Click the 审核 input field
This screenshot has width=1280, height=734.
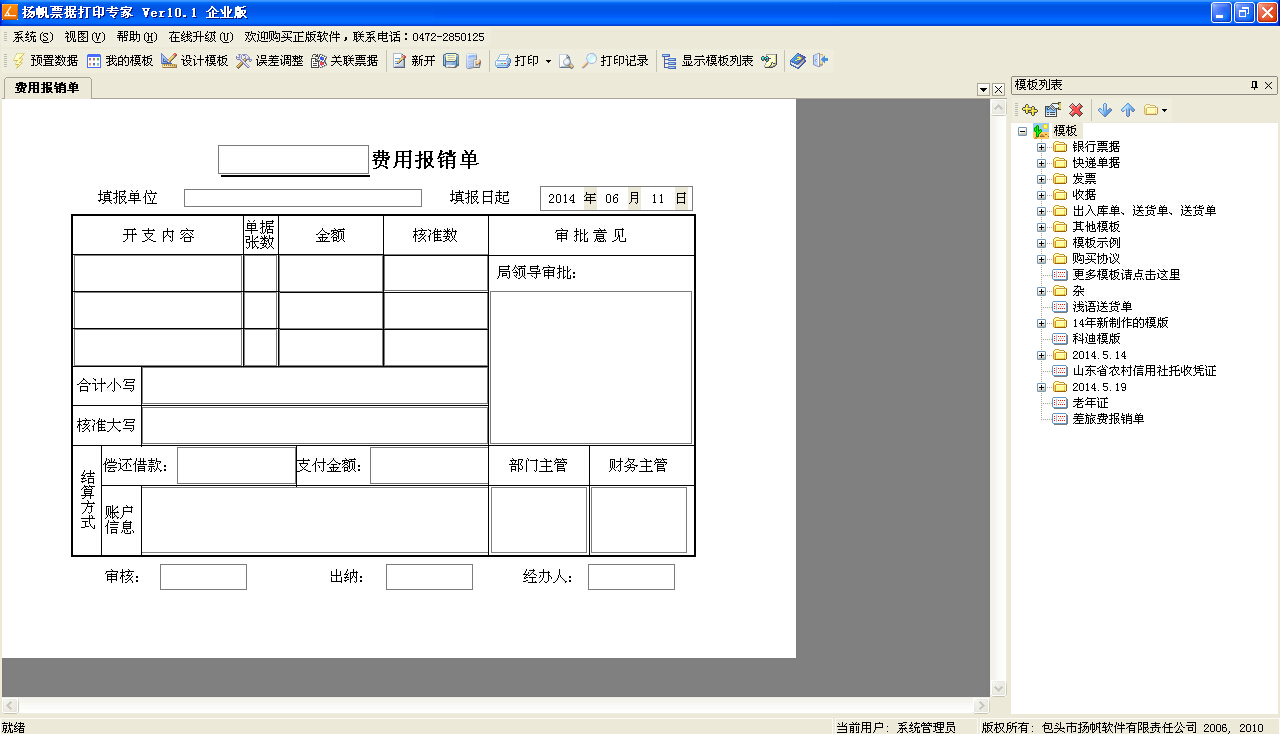(x=203, y=577)
